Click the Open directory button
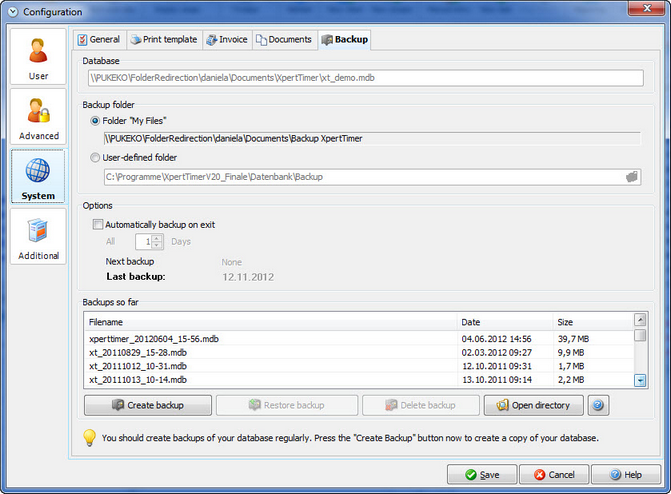This screenshot has height=494, width=671. point(534,405)
